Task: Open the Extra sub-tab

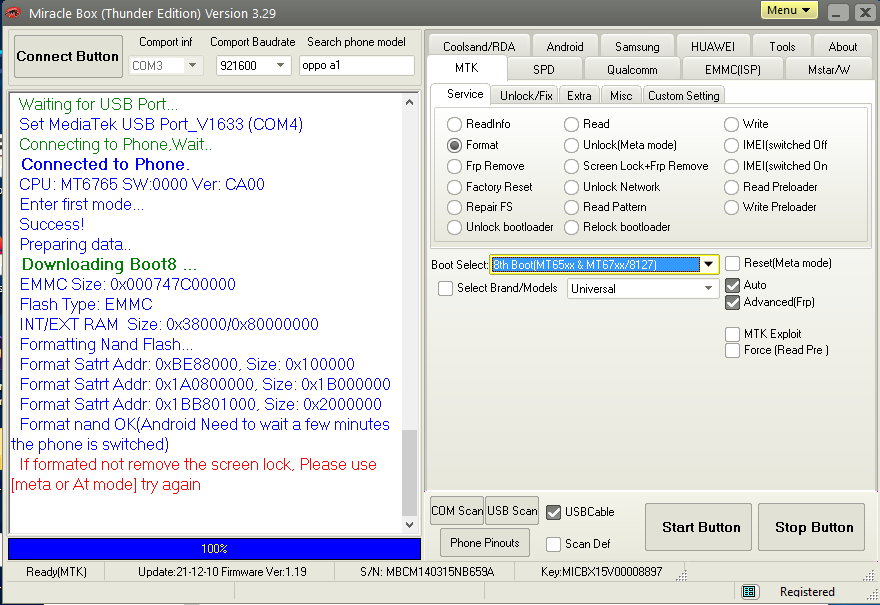Action: point(579,95)
